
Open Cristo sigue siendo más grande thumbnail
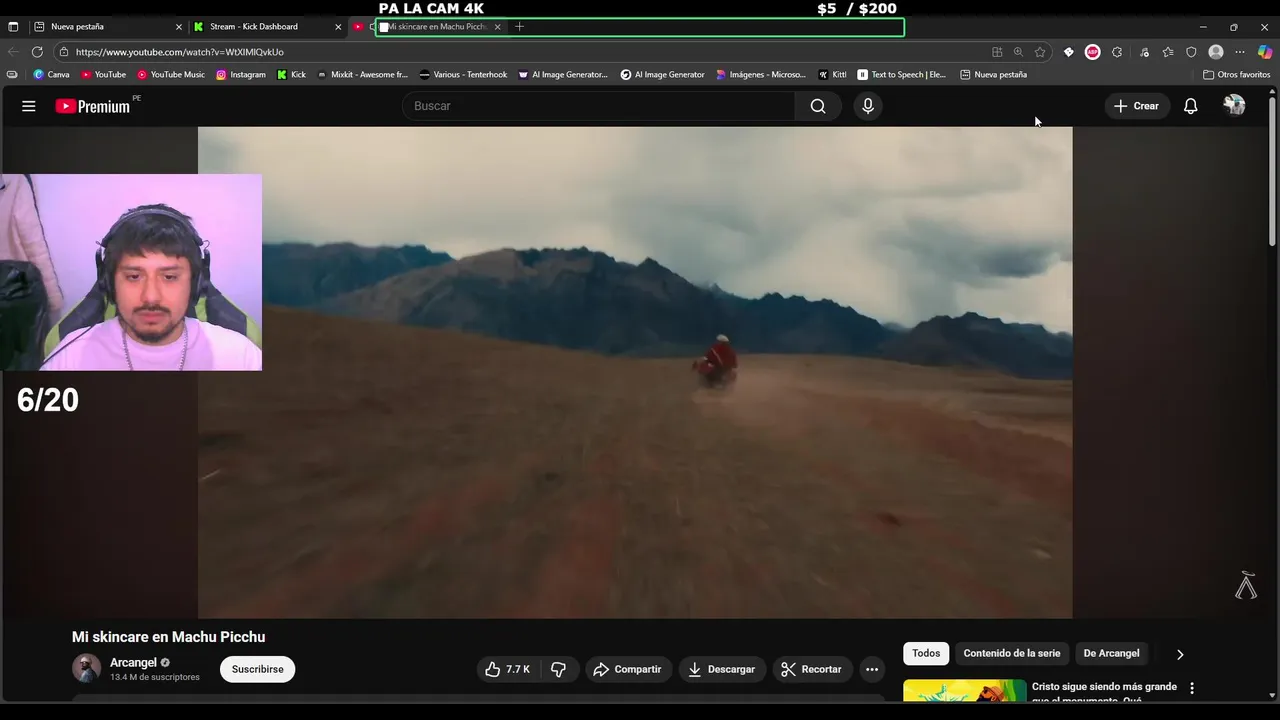[964, 691]
